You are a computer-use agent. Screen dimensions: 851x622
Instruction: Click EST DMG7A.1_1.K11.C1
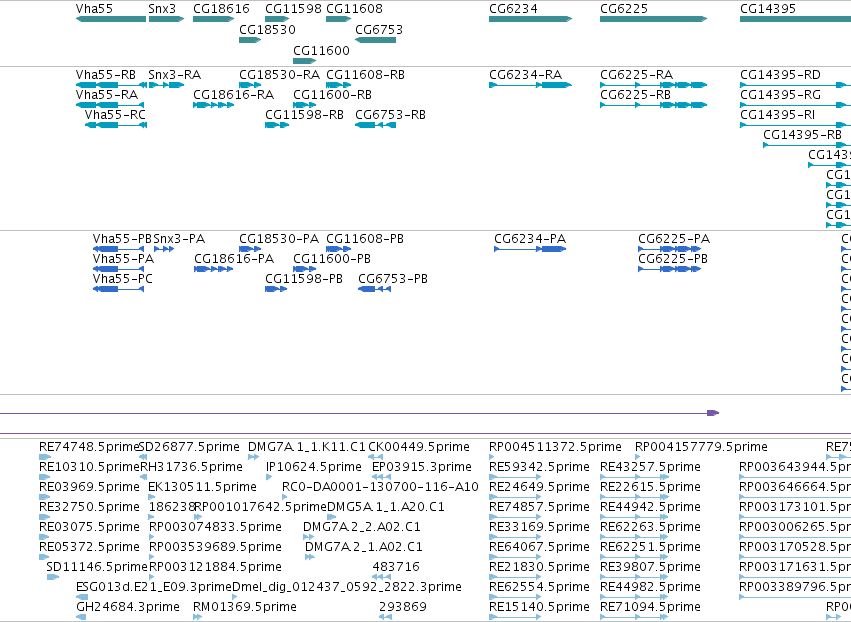coord(307,447)
